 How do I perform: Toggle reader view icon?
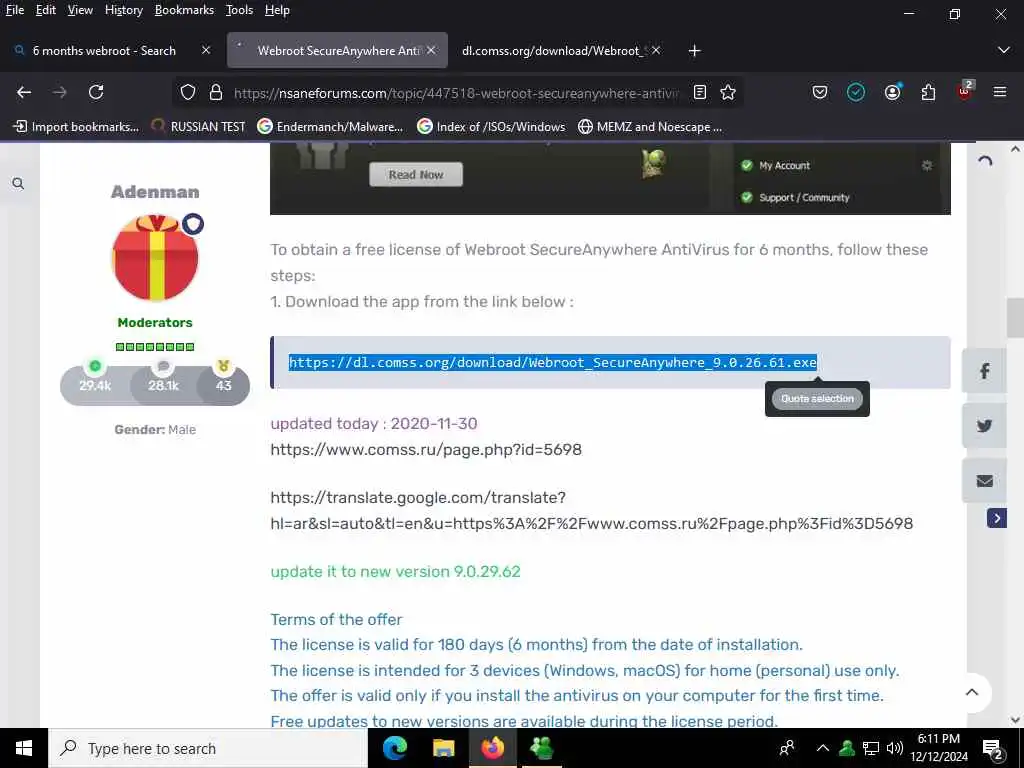700,93
